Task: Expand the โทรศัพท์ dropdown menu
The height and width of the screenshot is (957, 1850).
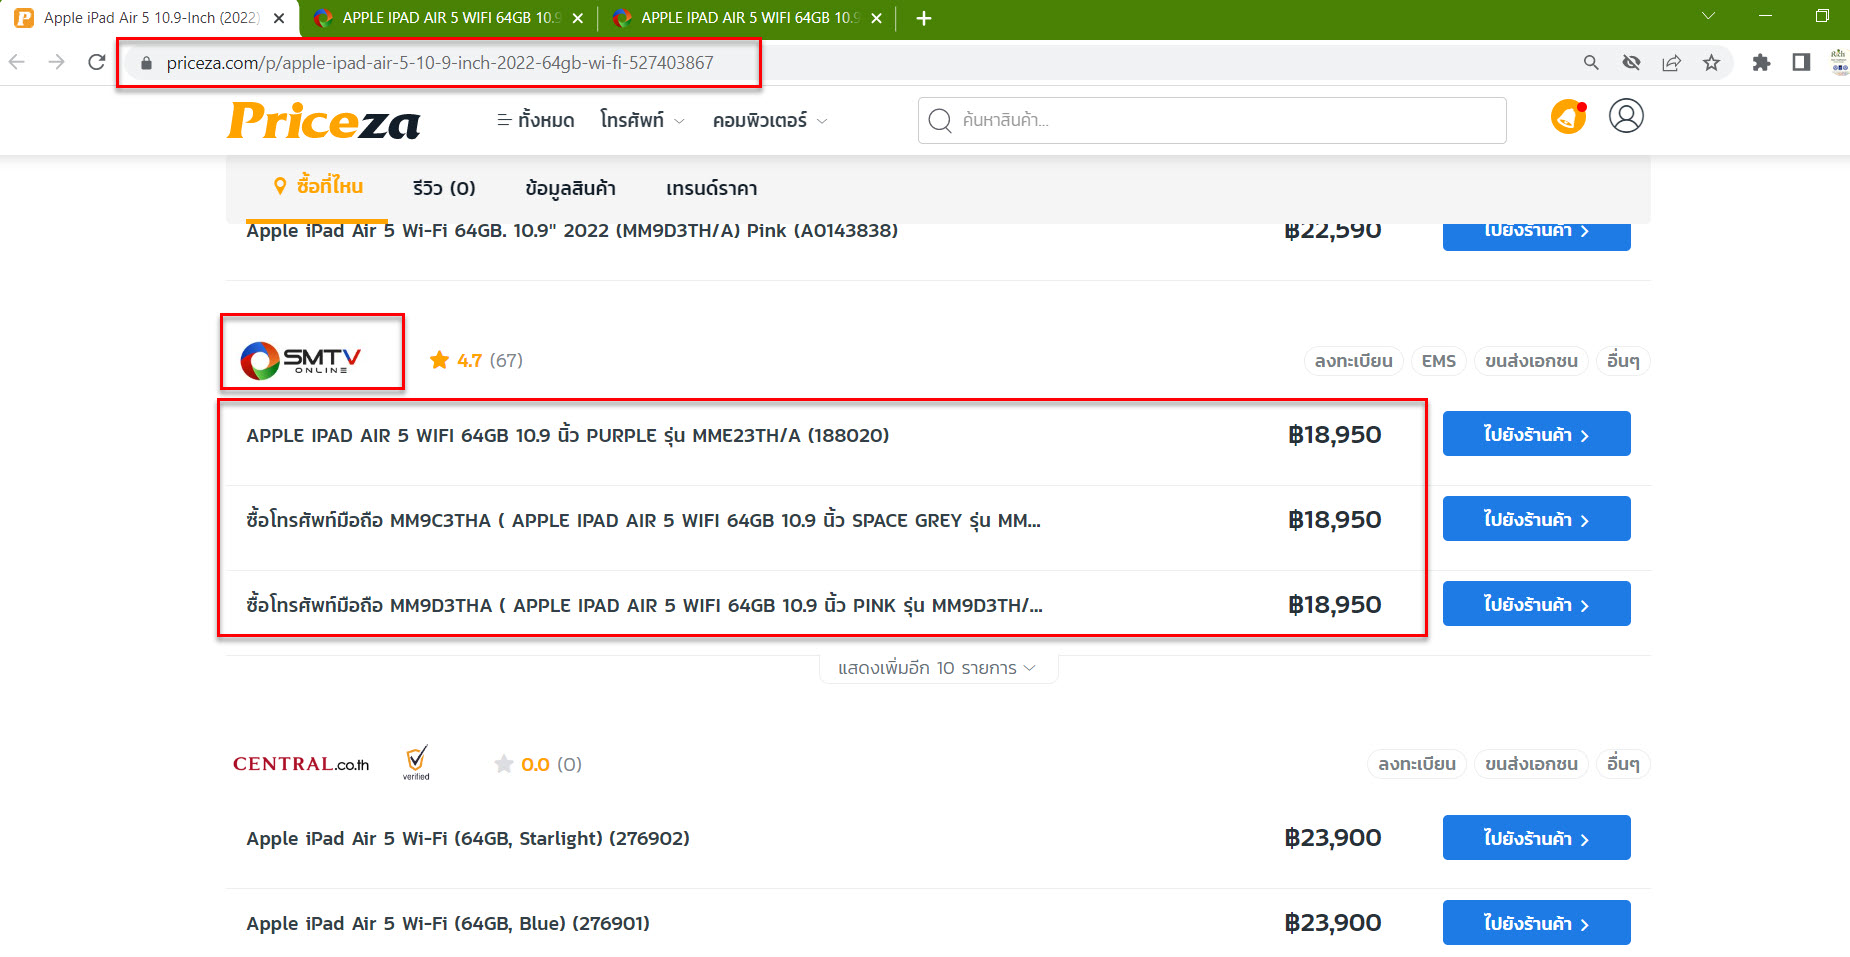Action: tap(642, 120)
